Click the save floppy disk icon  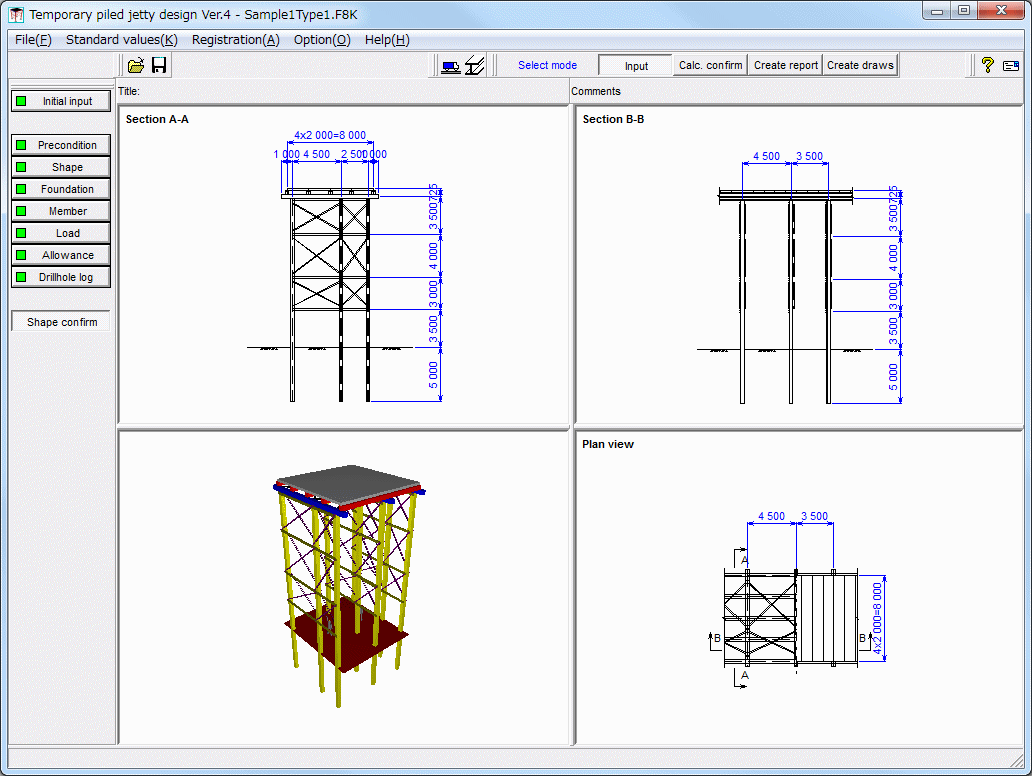click(x=159, y=65)
